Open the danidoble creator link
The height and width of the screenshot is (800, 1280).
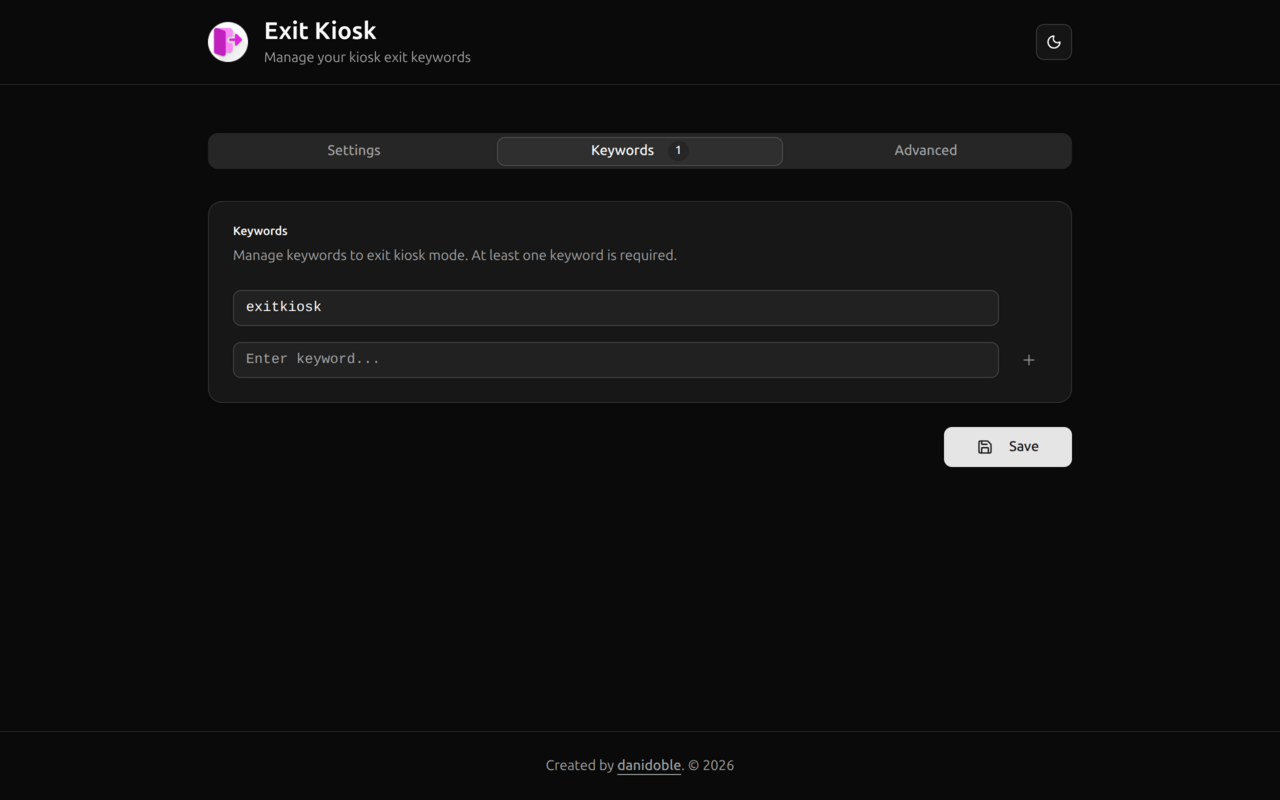(649, 766)
